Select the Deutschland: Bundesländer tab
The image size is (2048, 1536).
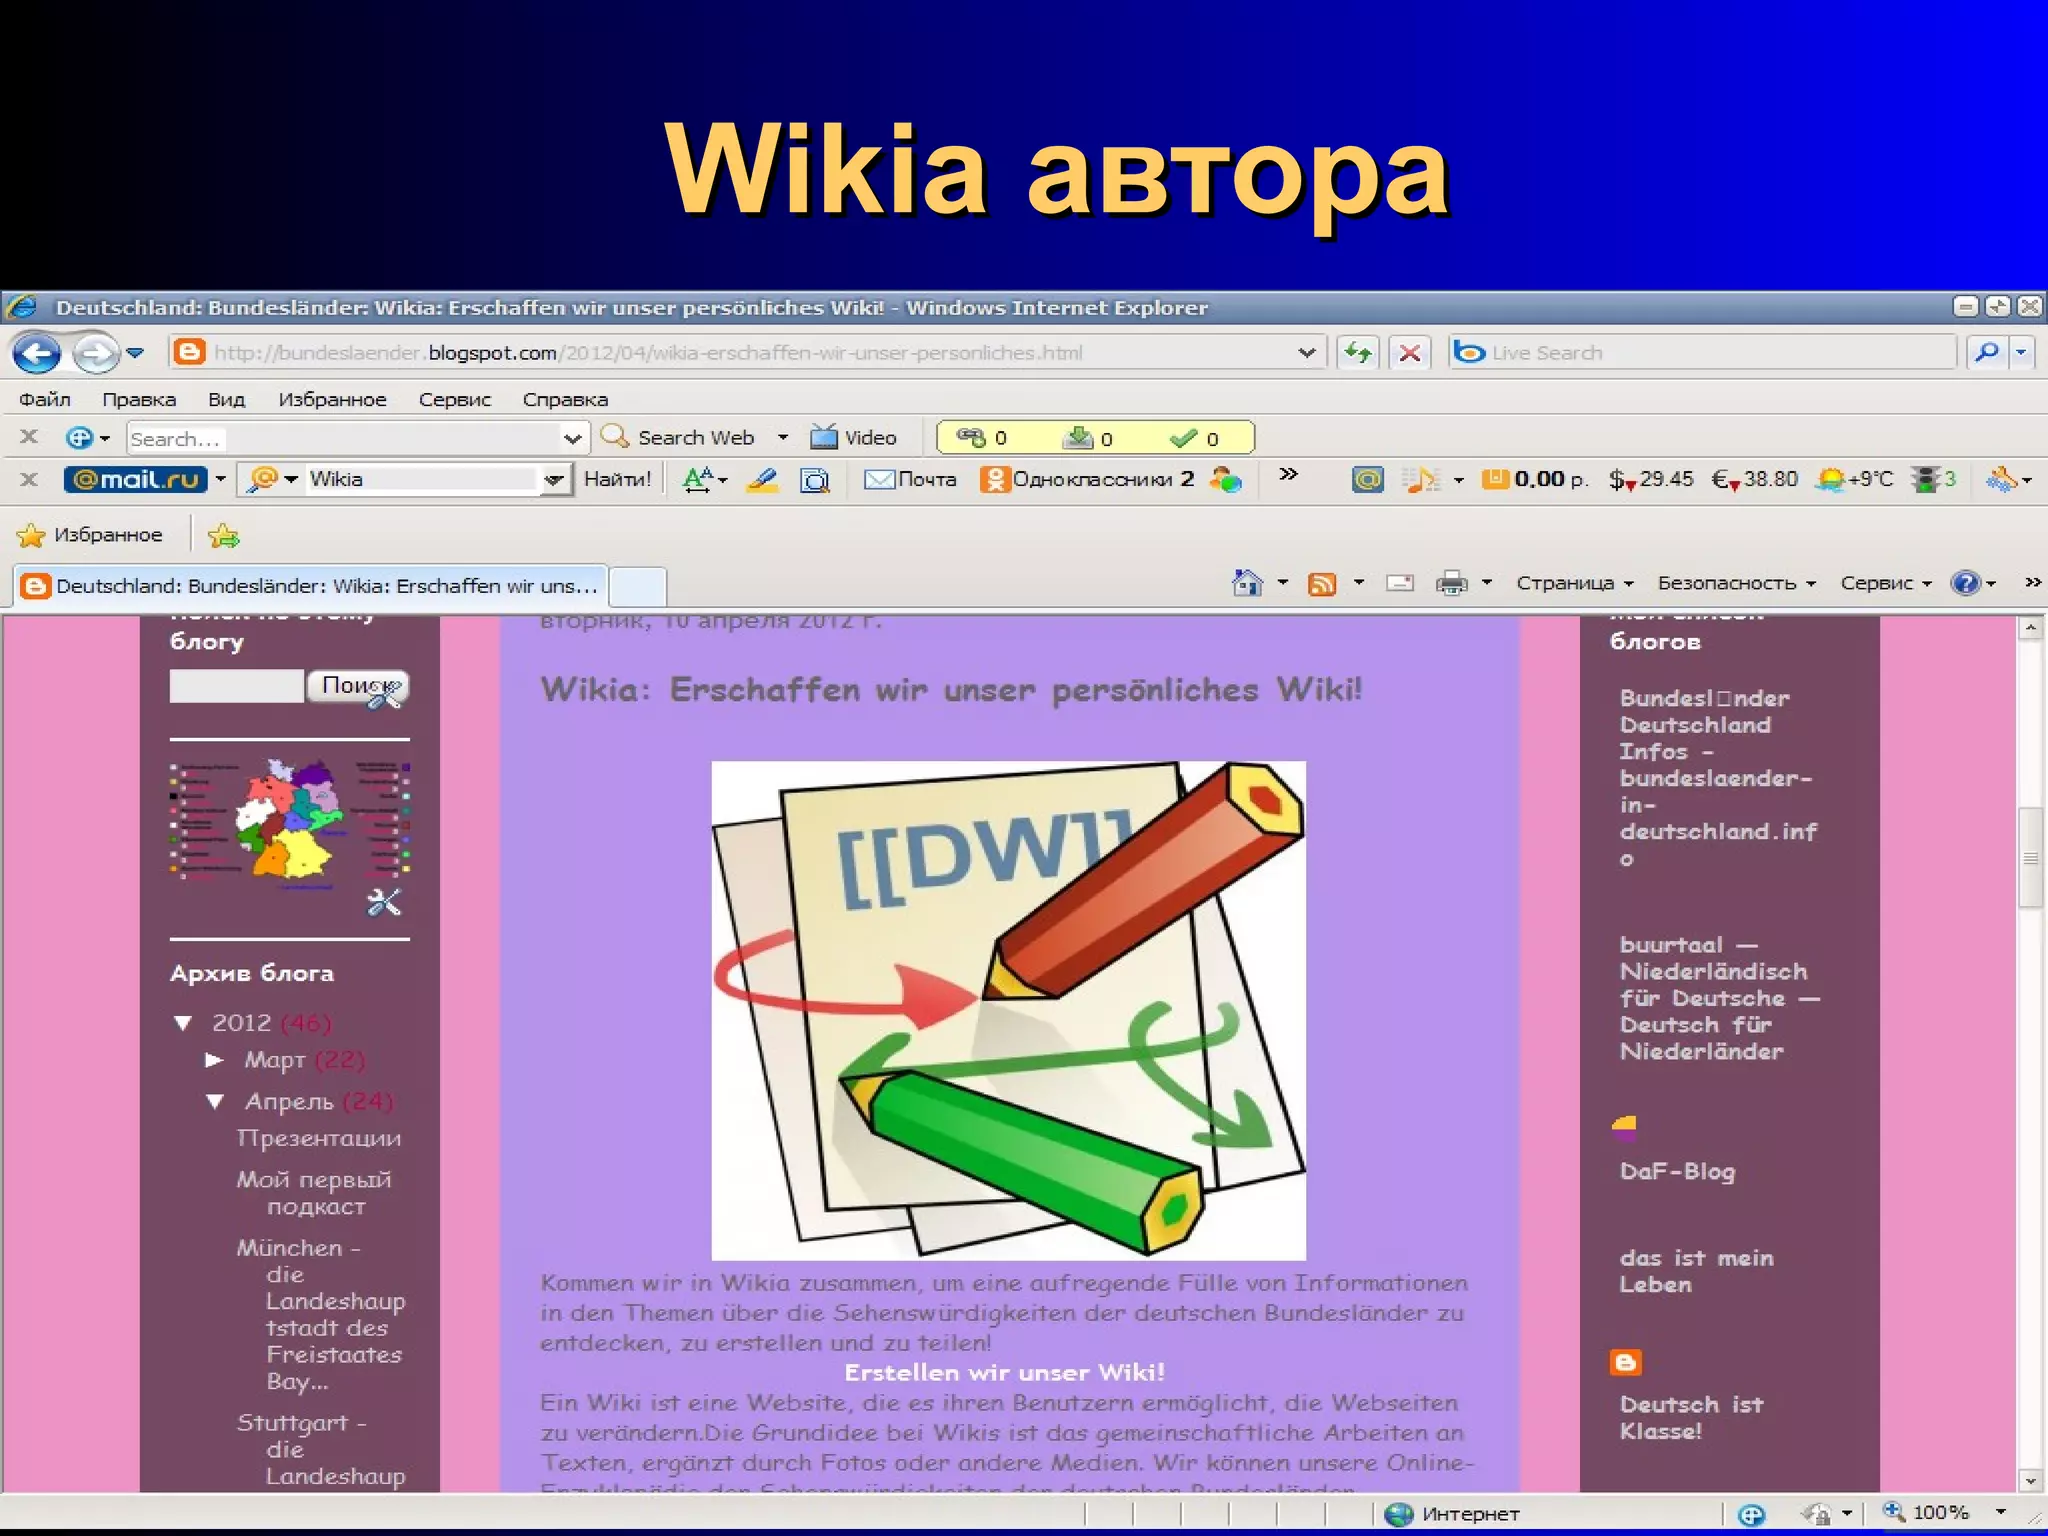click(310, 586)
